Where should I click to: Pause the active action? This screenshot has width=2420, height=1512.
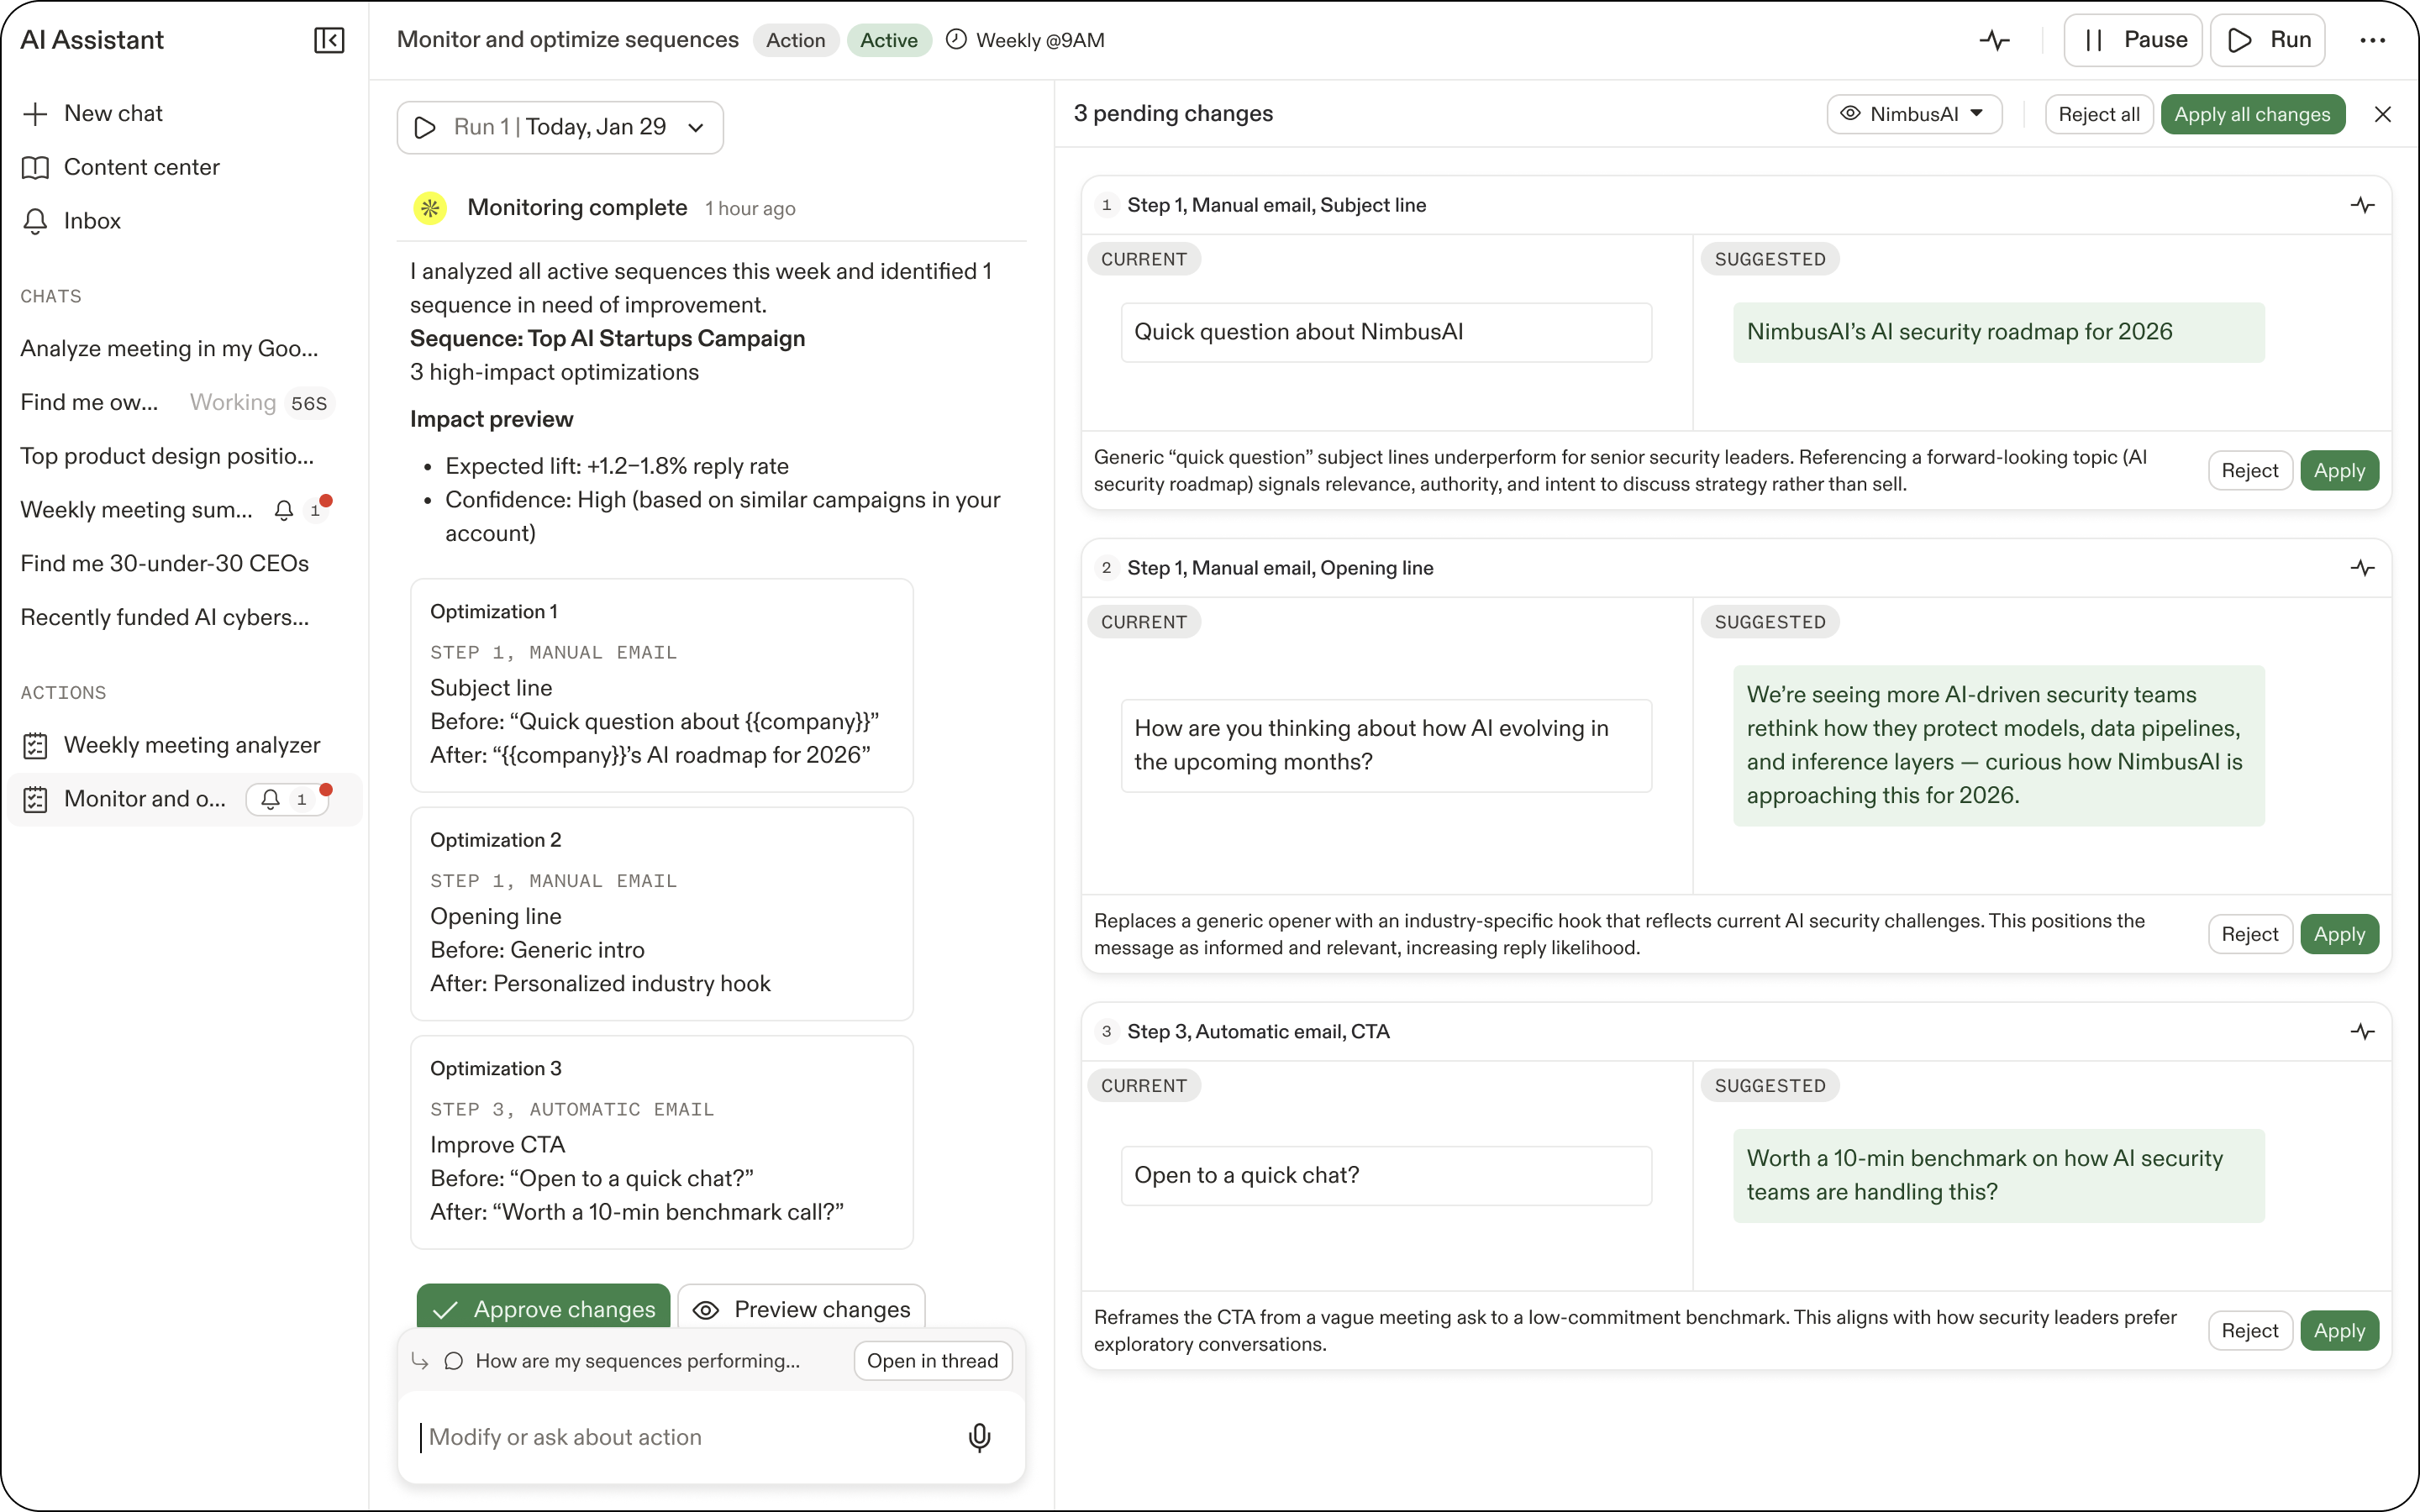pyautogui.click(x=2133, y=40)
